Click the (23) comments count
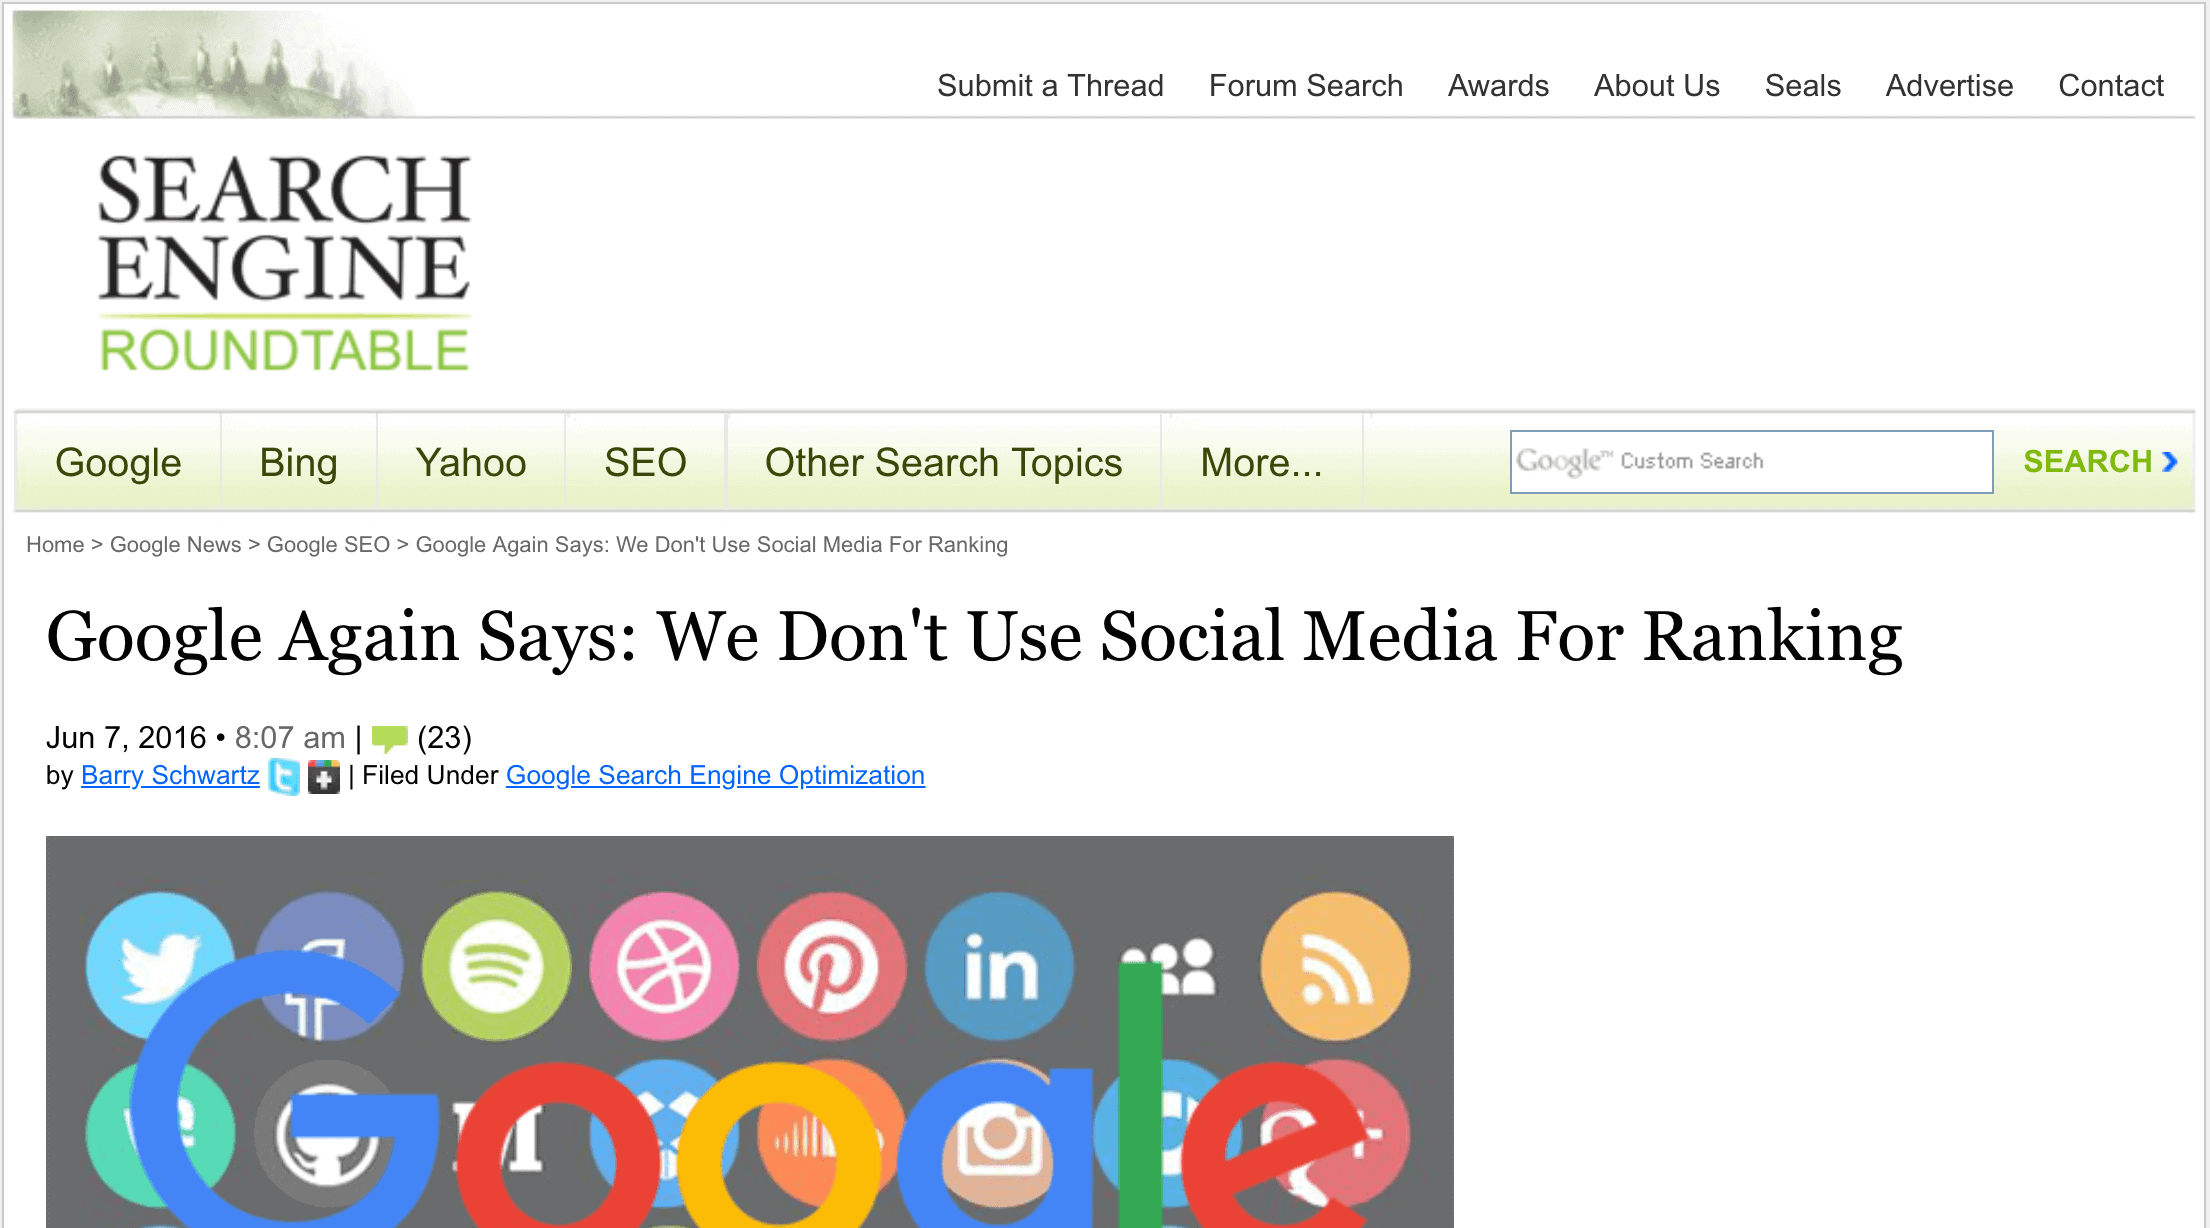 click(444, 738)
